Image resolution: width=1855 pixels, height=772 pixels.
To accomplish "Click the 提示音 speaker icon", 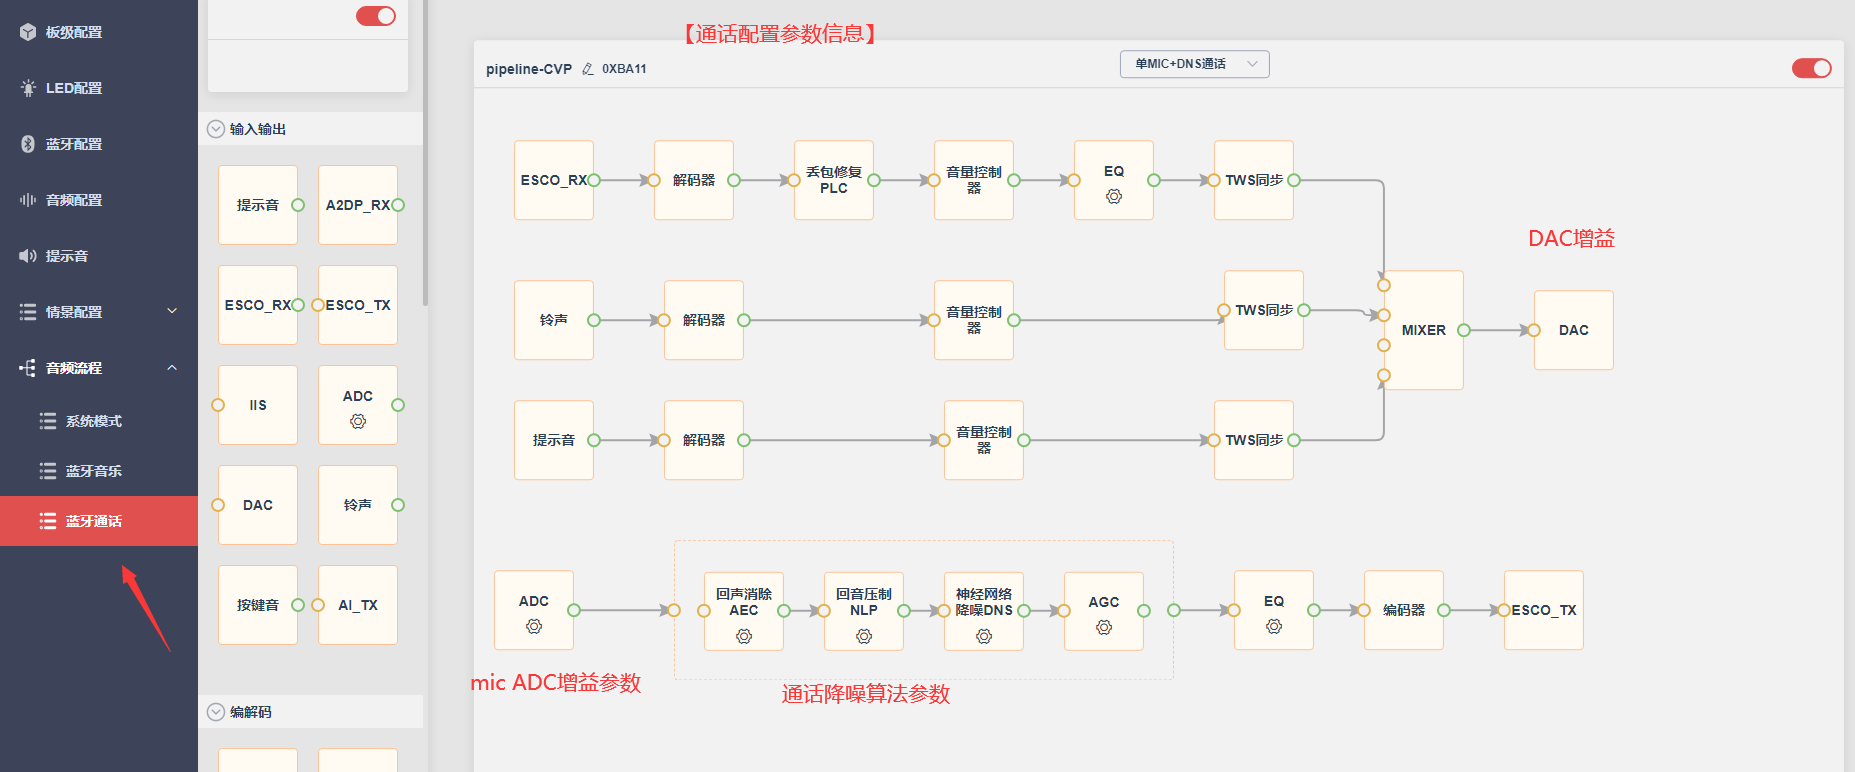I will pos(28,256).
